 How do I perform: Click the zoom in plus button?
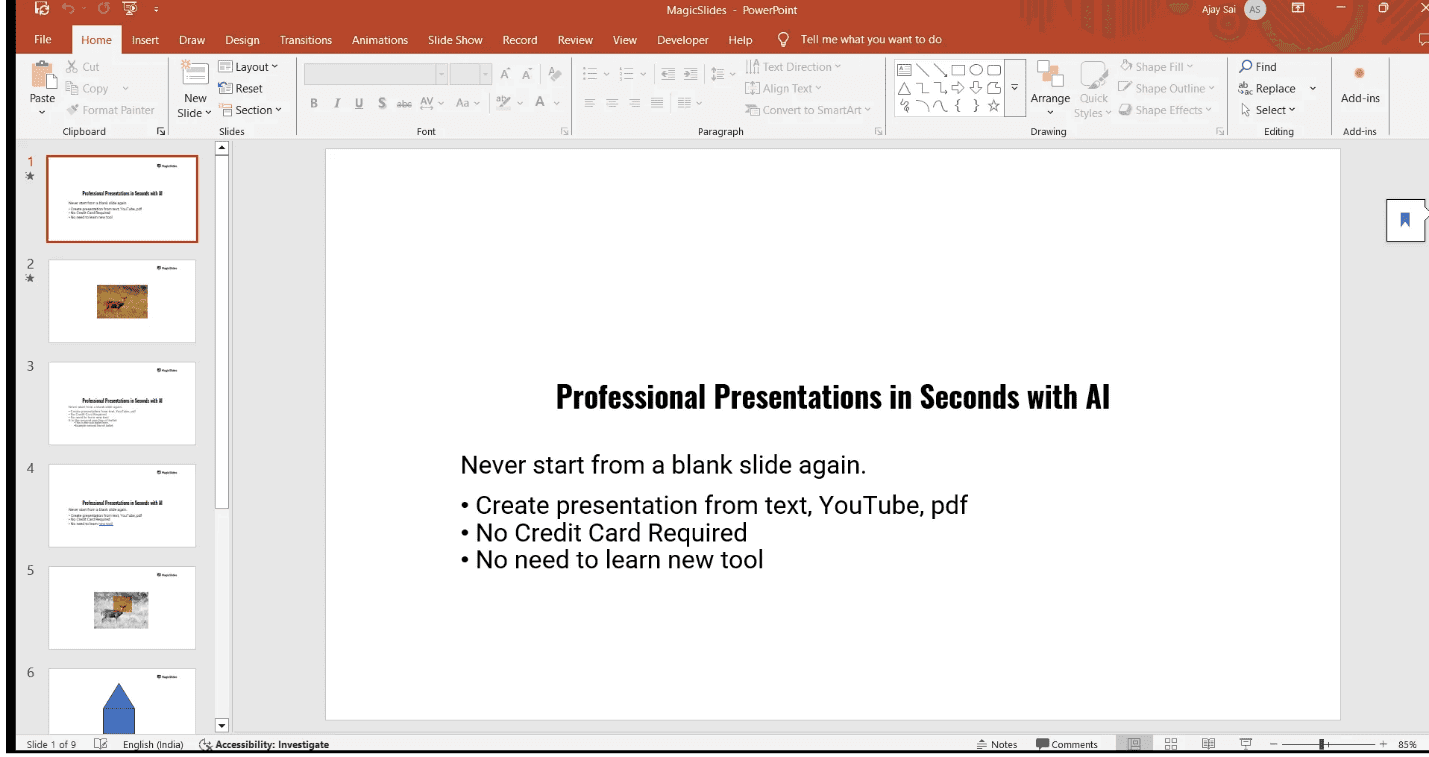click(1383, 744)
